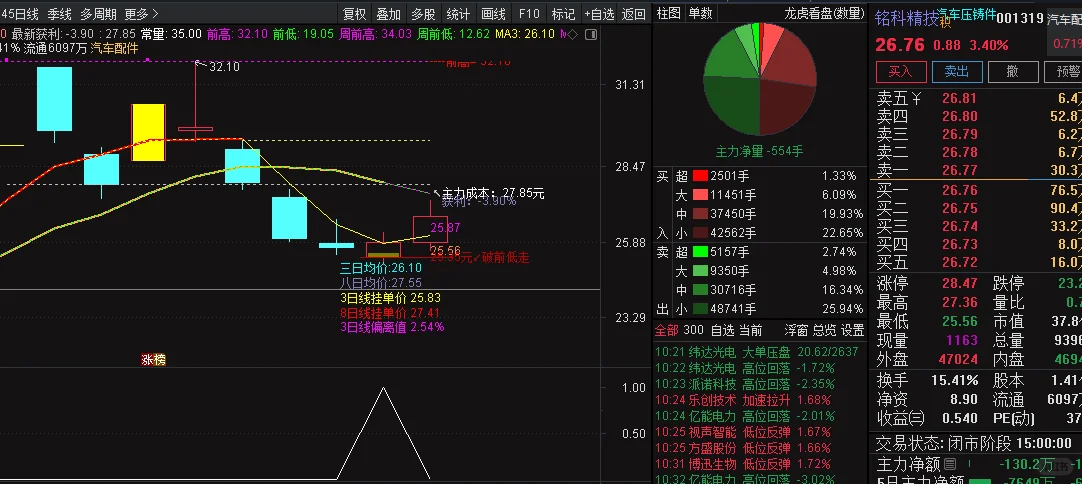Screen dimensions: 1082x484
Task: Click the 小 sell swatch 48741手
Action: pyautogui.click(x=700, y=309)
